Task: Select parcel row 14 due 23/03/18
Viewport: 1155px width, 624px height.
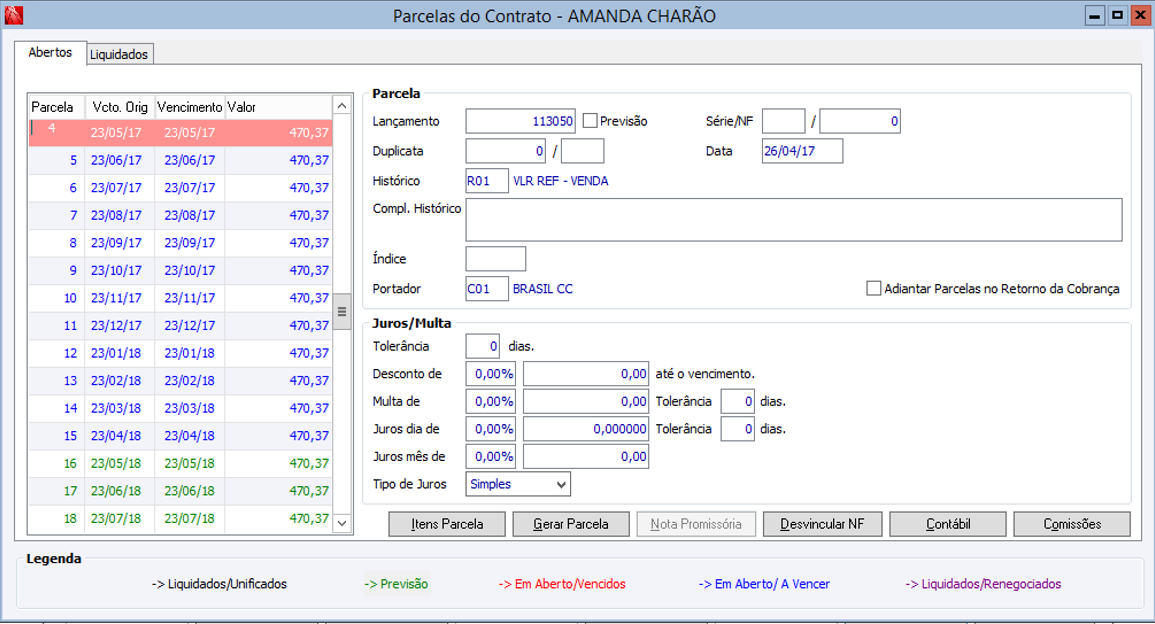Action: click(x=180, y=408)
